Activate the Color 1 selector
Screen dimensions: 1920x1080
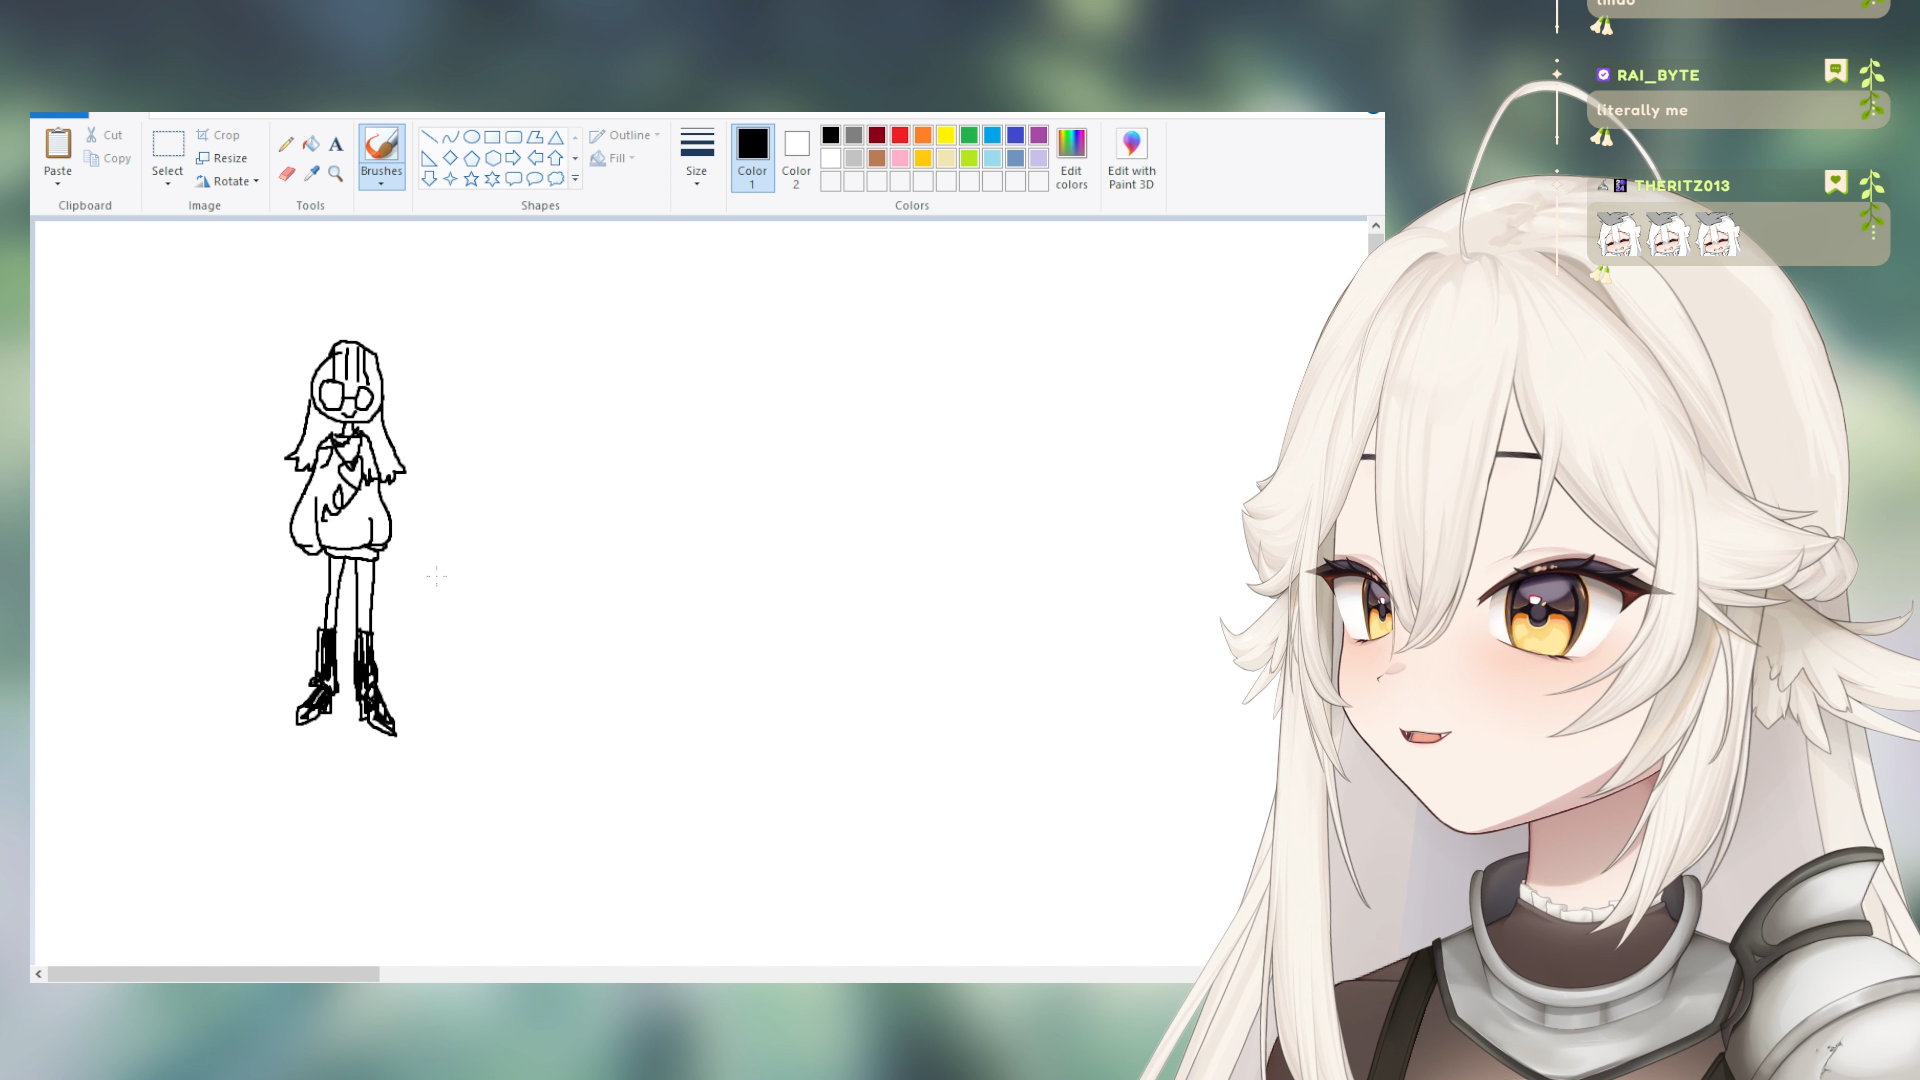(753, 158)
